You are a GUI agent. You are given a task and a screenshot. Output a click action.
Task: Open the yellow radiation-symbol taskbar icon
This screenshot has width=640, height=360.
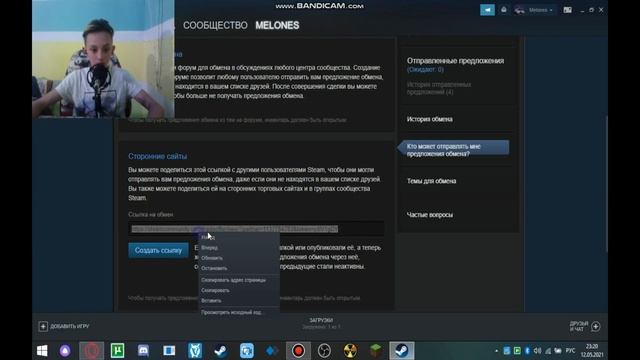tap(350, 351)
